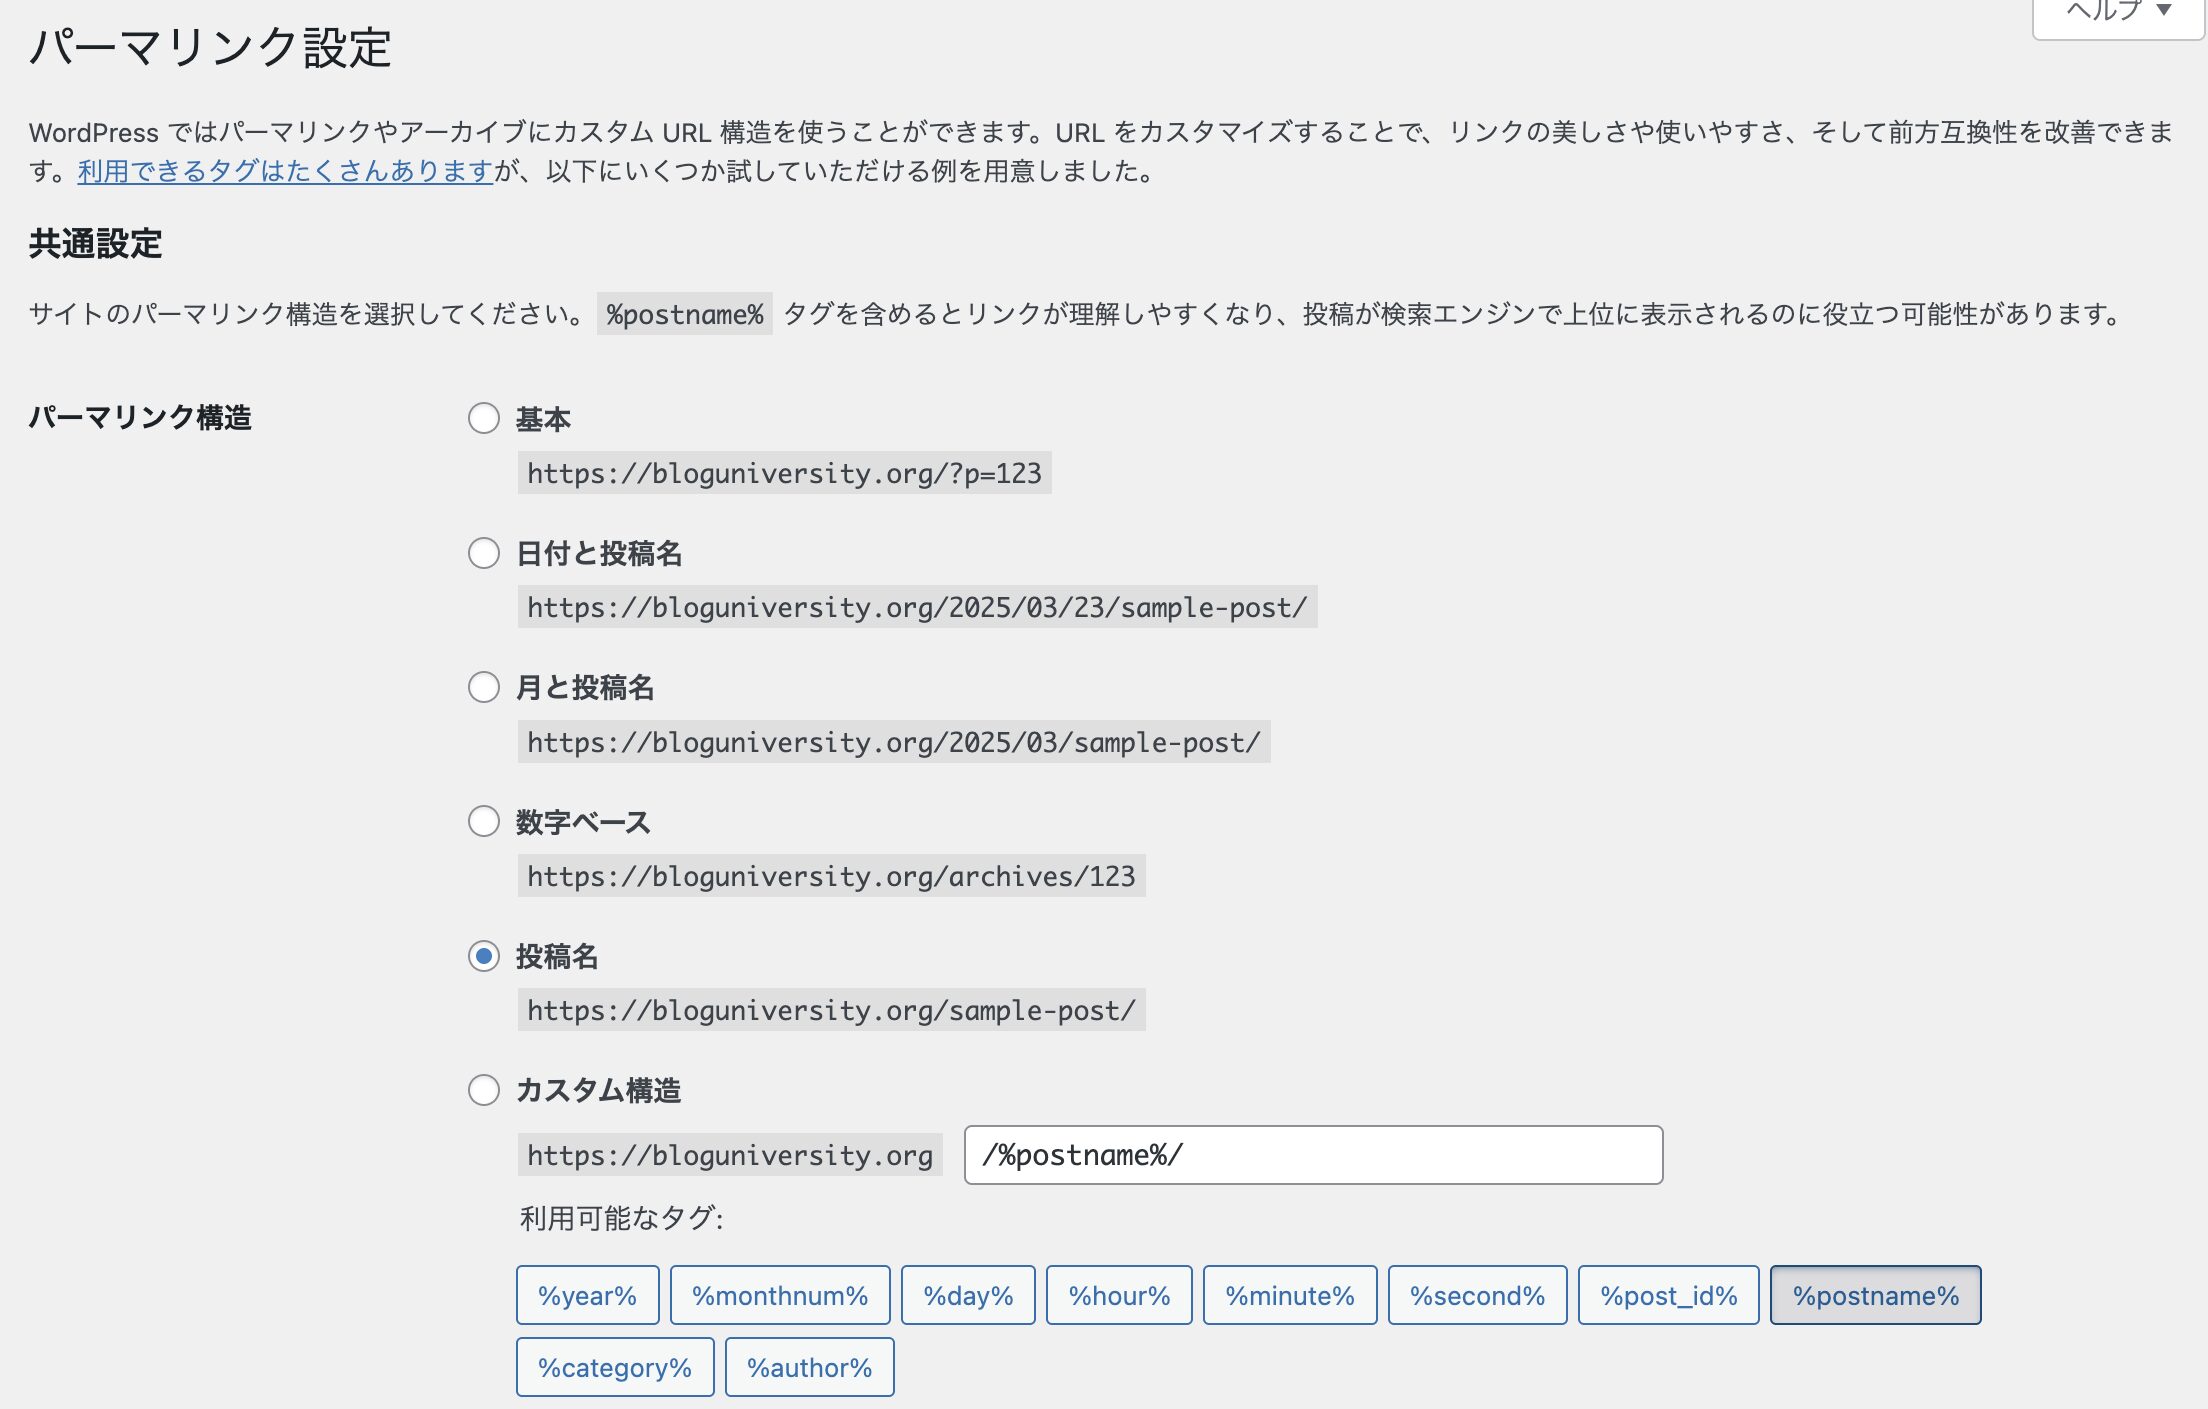Screen dimensions: 2208x1409
Task: Enable the カスタム構造 radio option
Action: click(x=484, y=1090)
